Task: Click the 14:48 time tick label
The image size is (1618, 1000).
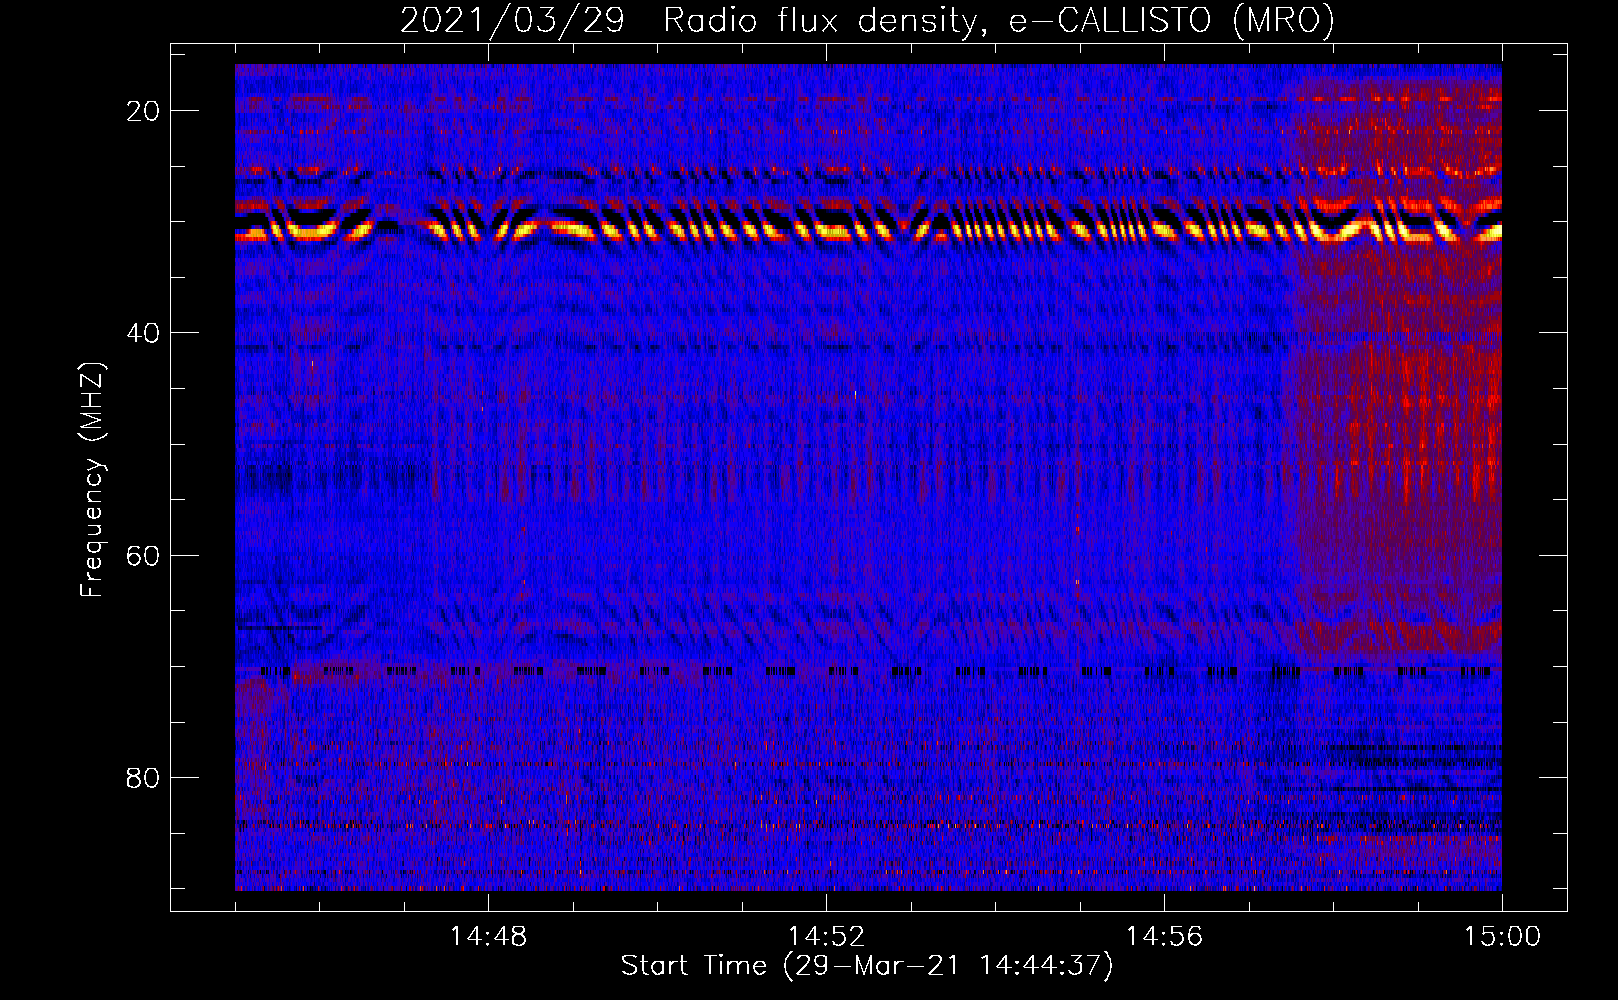Action: [488, 937]
